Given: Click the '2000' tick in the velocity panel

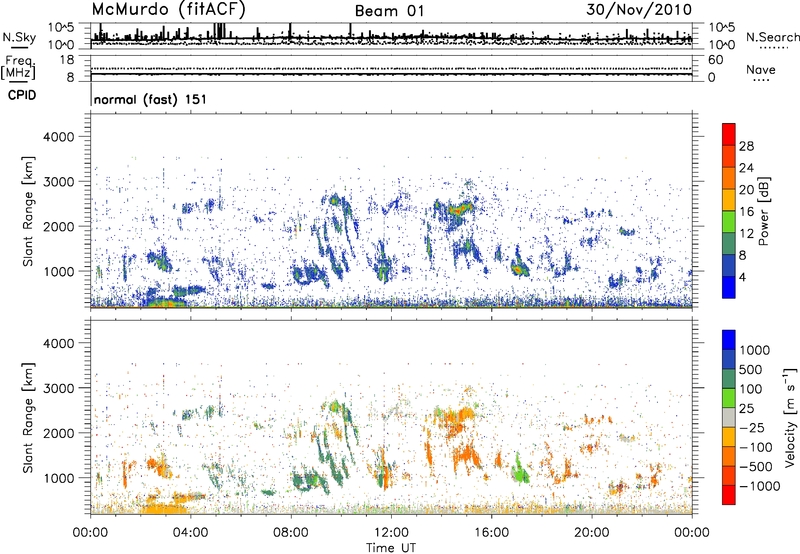Looking at the screenshot, I should pyautogui.click(x=58, y=433).
